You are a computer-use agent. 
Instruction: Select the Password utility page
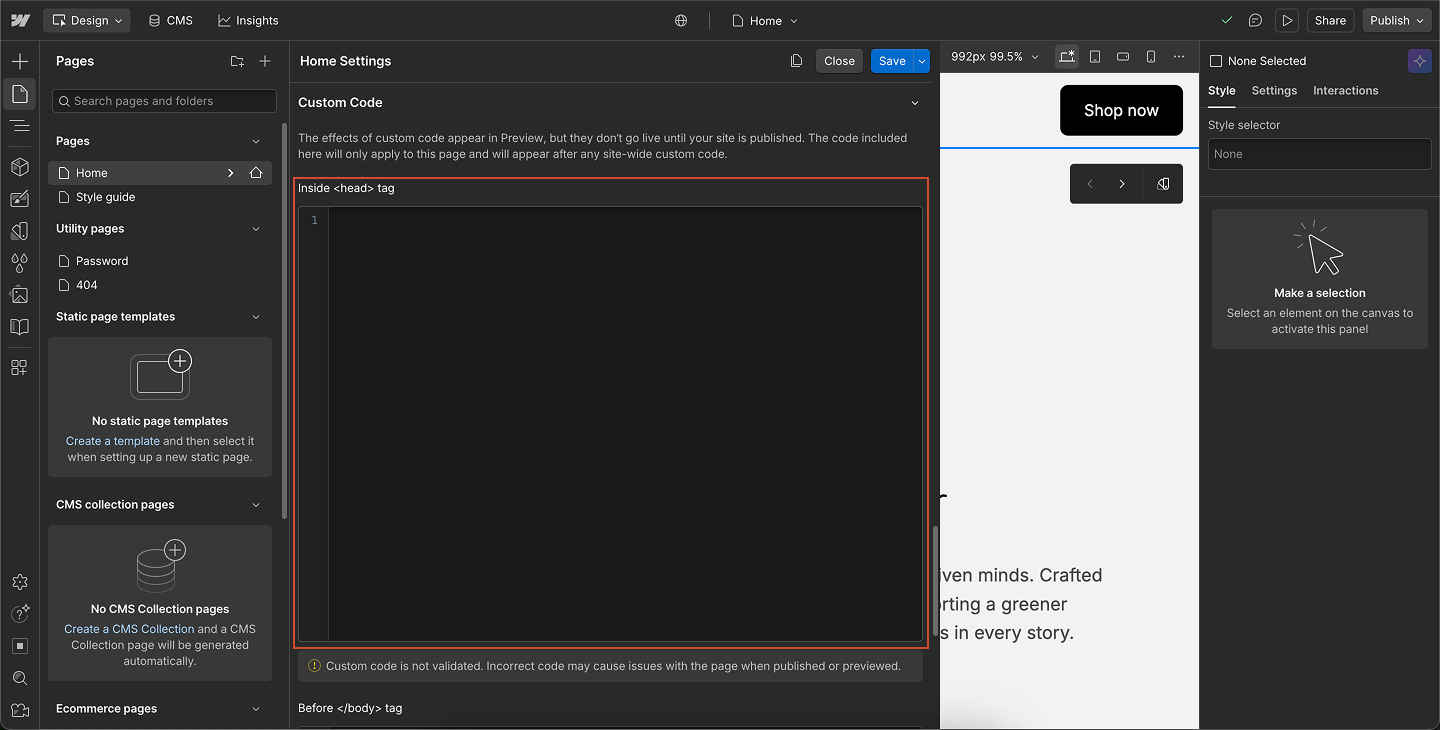click(x=160, y=261)
